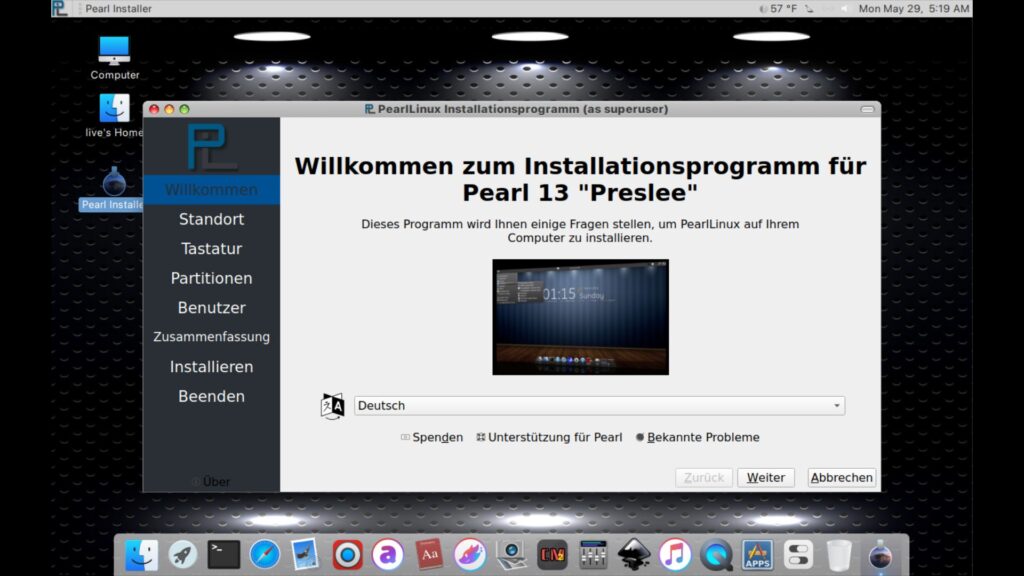The width and height of the screenshot is (1024, 576).
Task: Select the Zusammenfassung step in sidebar
Action: coord(211,337)
